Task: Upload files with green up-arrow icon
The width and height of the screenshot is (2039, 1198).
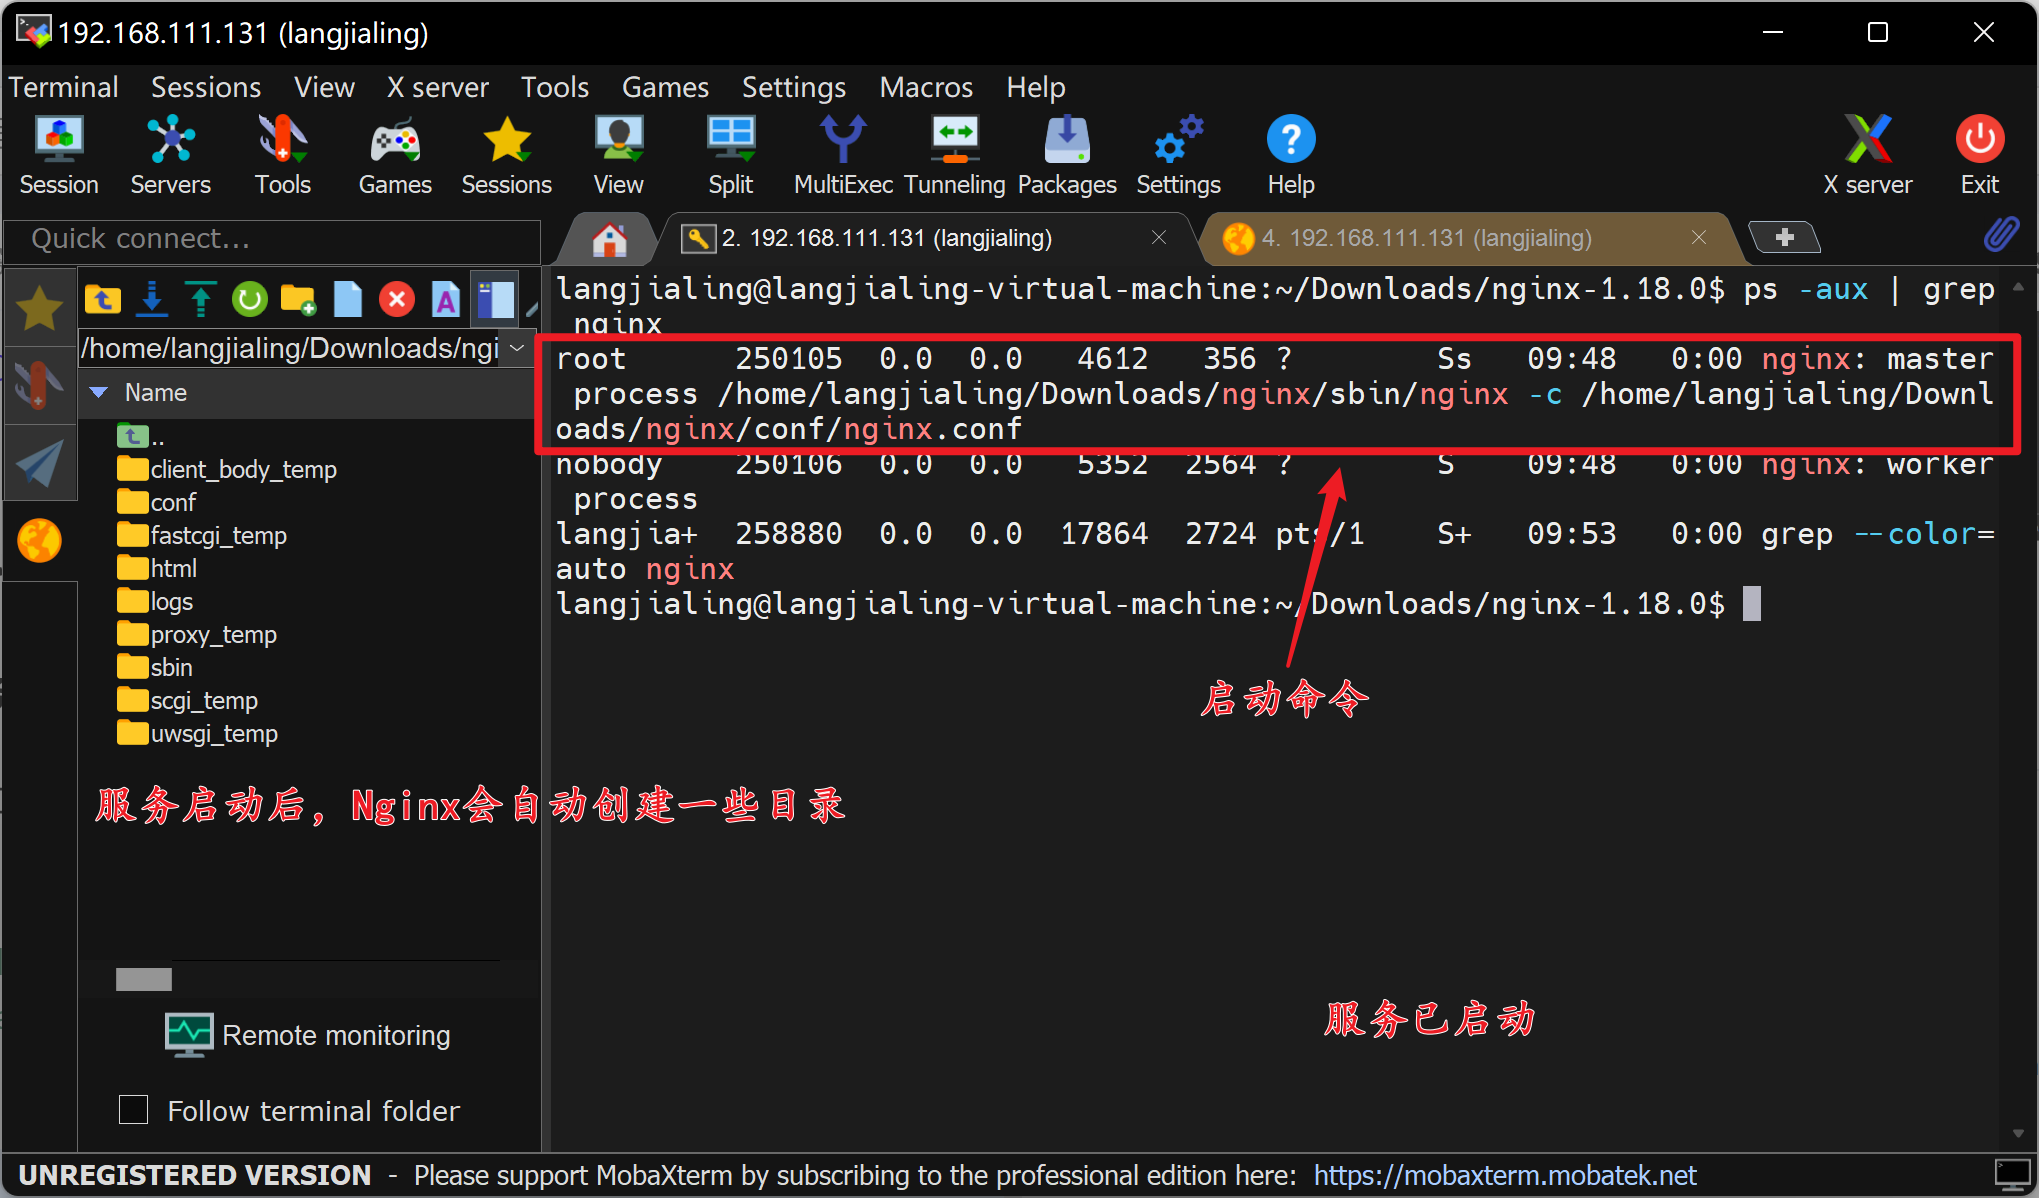Action: 201,299
